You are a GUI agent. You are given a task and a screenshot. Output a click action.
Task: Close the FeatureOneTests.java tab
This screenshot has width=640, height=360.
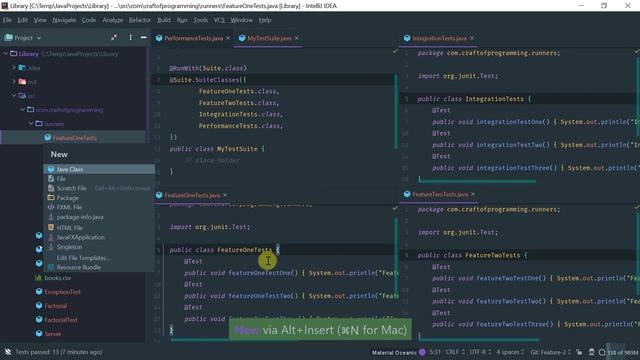pos(225,195)
